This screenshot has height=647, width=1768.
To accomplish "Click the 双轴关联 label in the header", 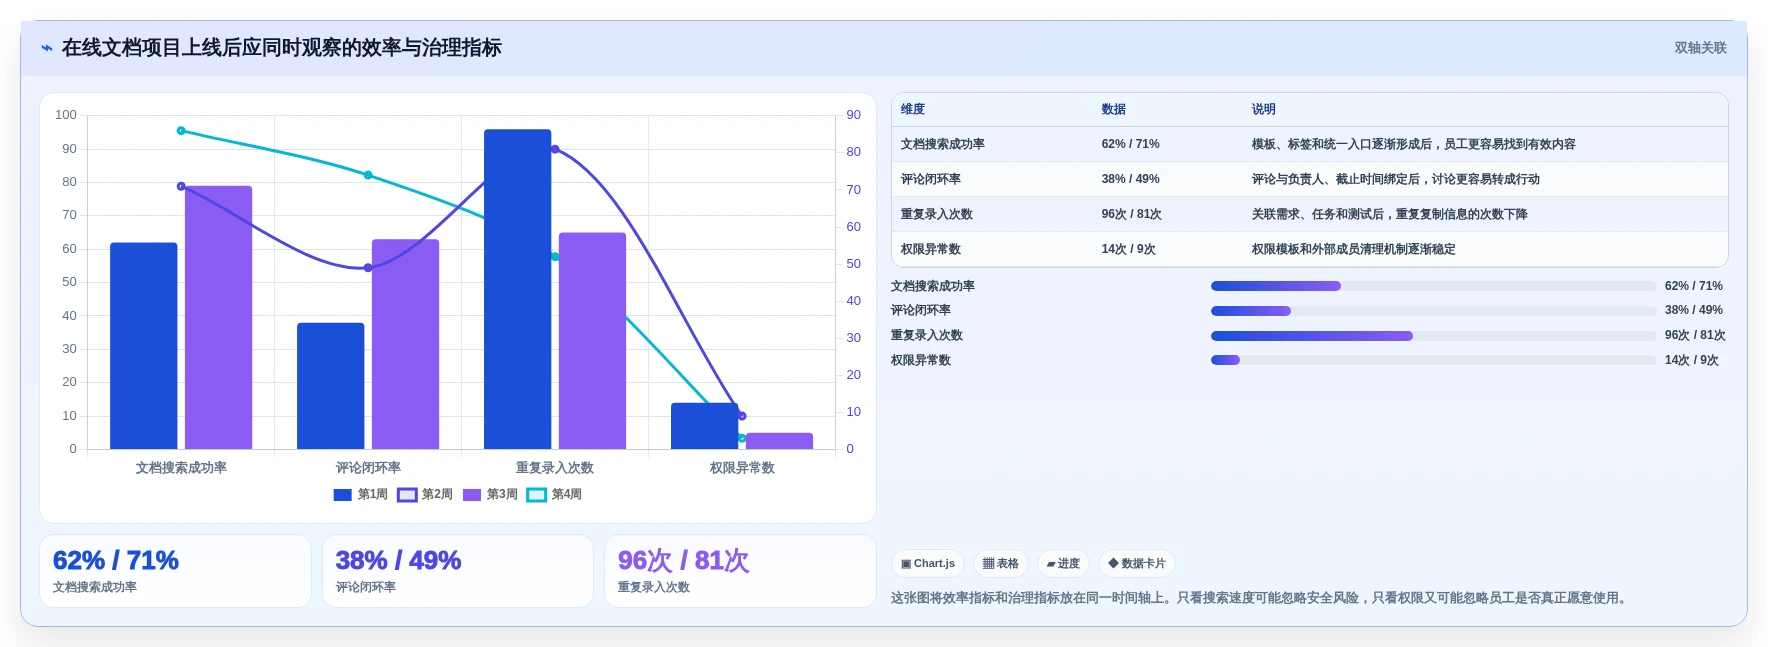I will click(x=1700, y=48).
